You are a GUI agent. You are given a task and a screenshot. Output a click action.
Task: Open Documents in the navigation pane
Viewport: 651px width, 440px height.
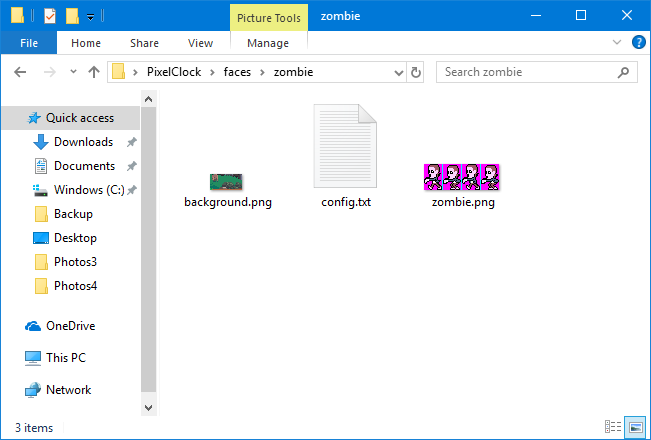click(x=84, y=166)
